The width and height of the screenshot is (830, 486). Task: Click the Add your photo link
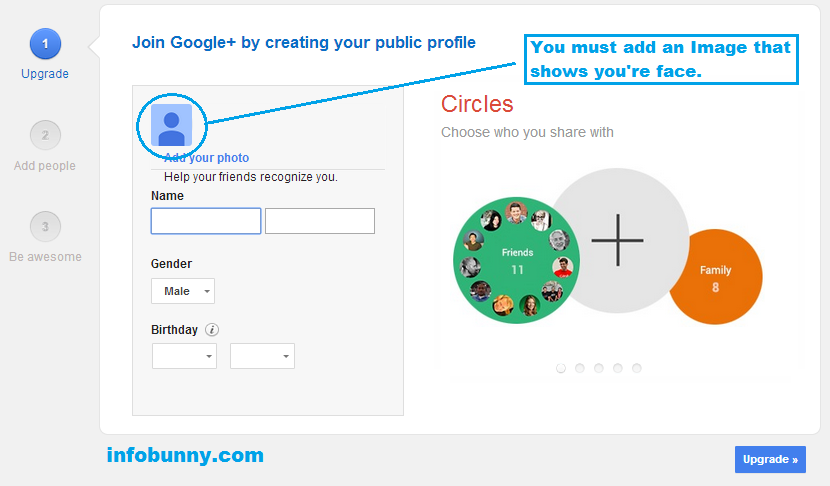tap(206, 158)
